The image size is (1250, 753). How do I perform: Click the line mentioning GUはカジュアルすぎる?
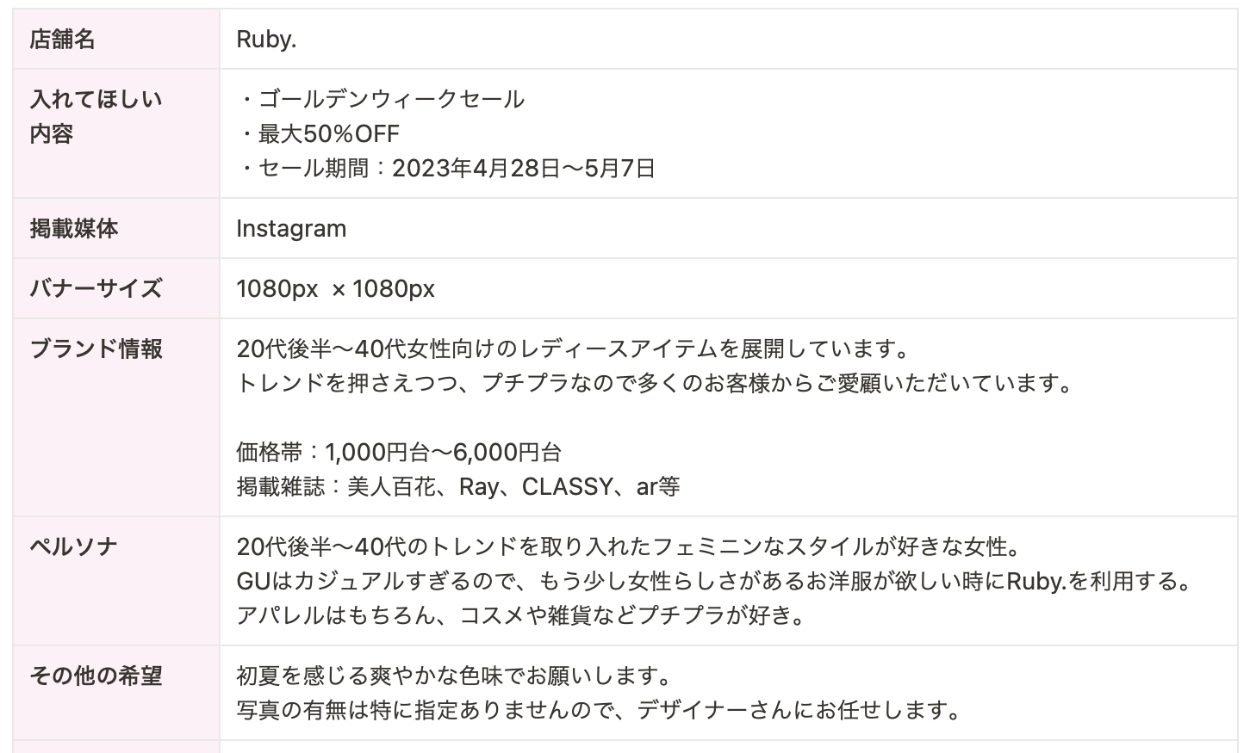711,581
